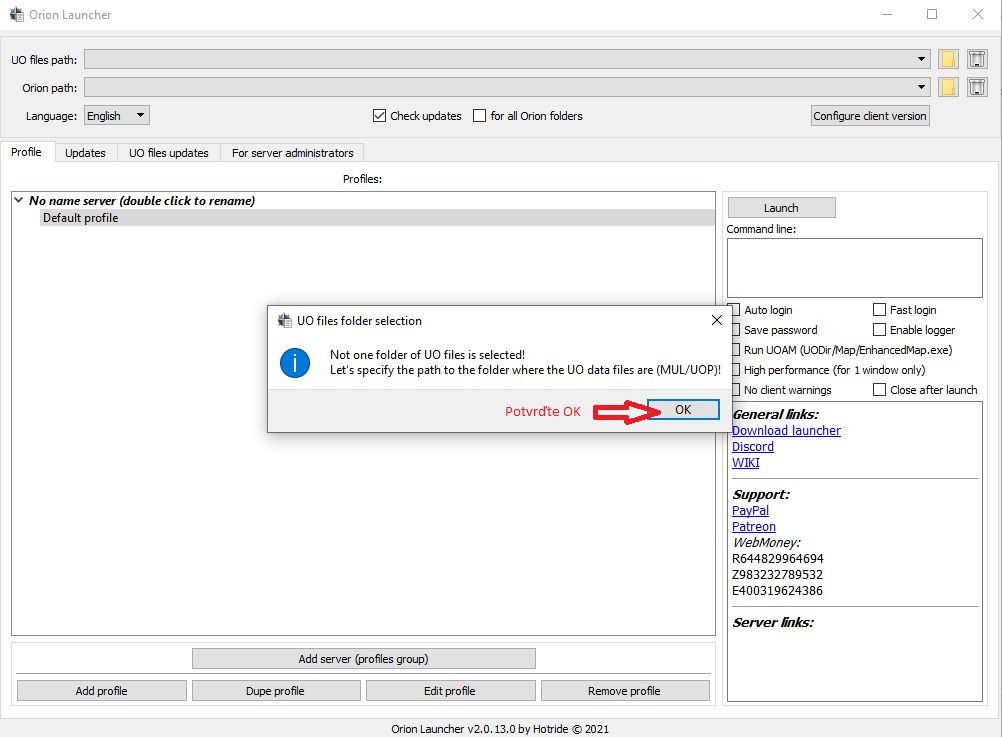
Task: Select WebMoney ID E400319624386
Action: pyautogui.click(x=777, y=591)
